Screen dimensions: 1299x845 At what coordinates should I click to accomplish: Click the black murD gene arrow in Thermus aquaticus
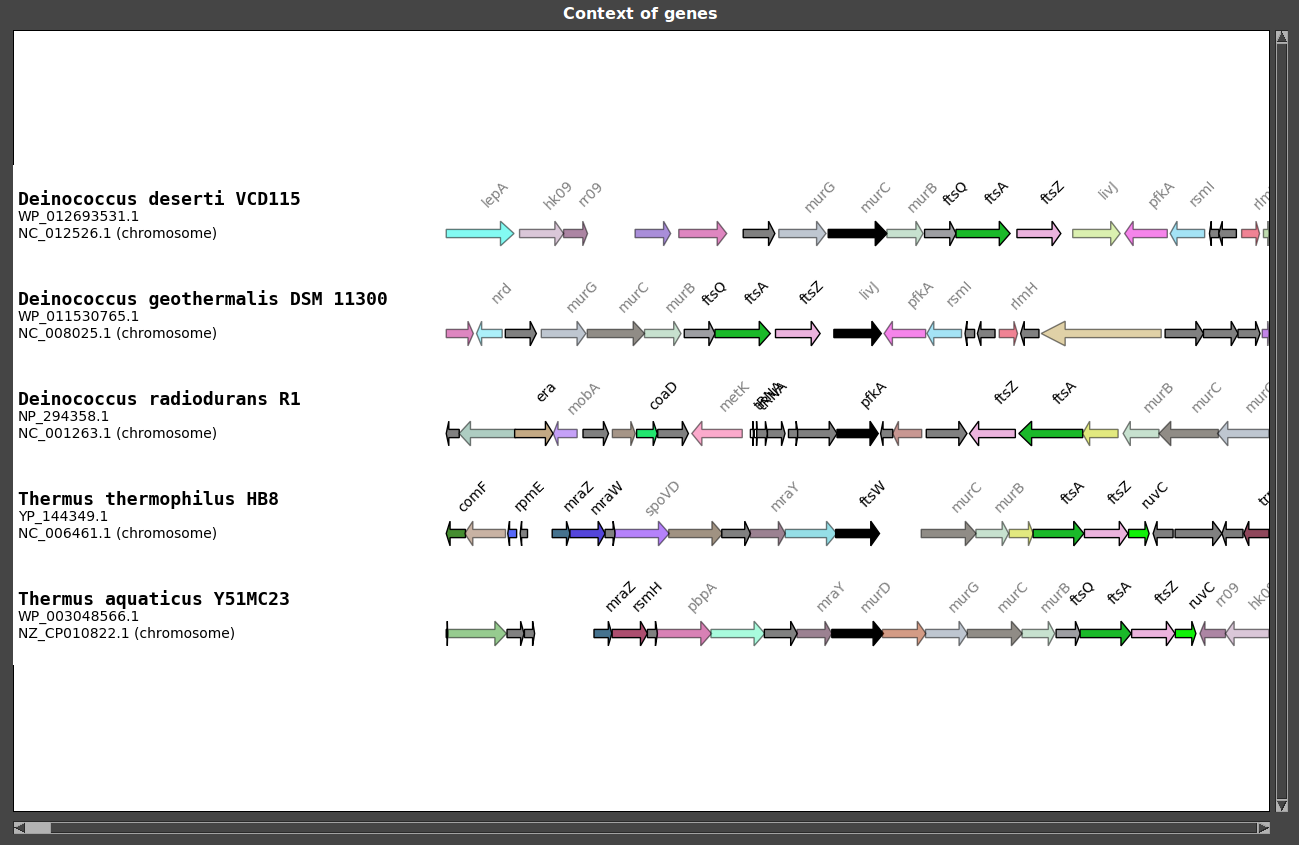(856, 633)
